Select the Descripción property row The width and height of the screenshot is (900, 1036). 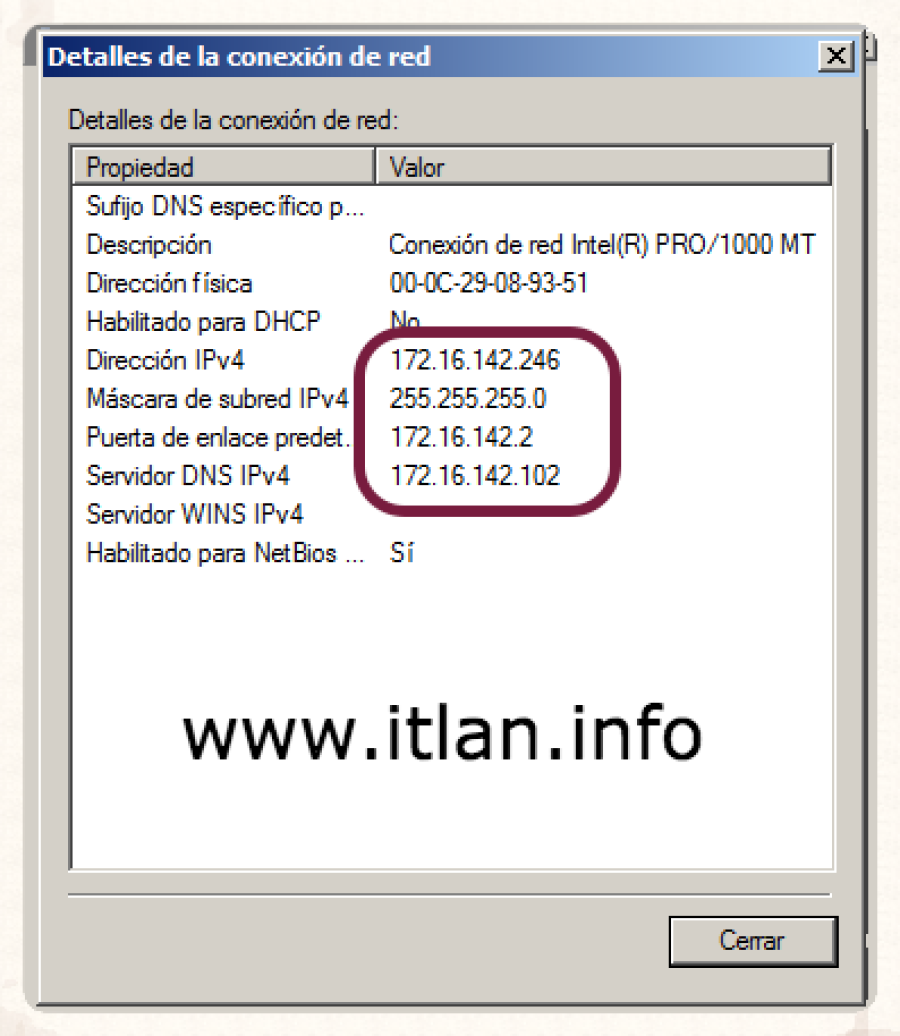[451, 244]
